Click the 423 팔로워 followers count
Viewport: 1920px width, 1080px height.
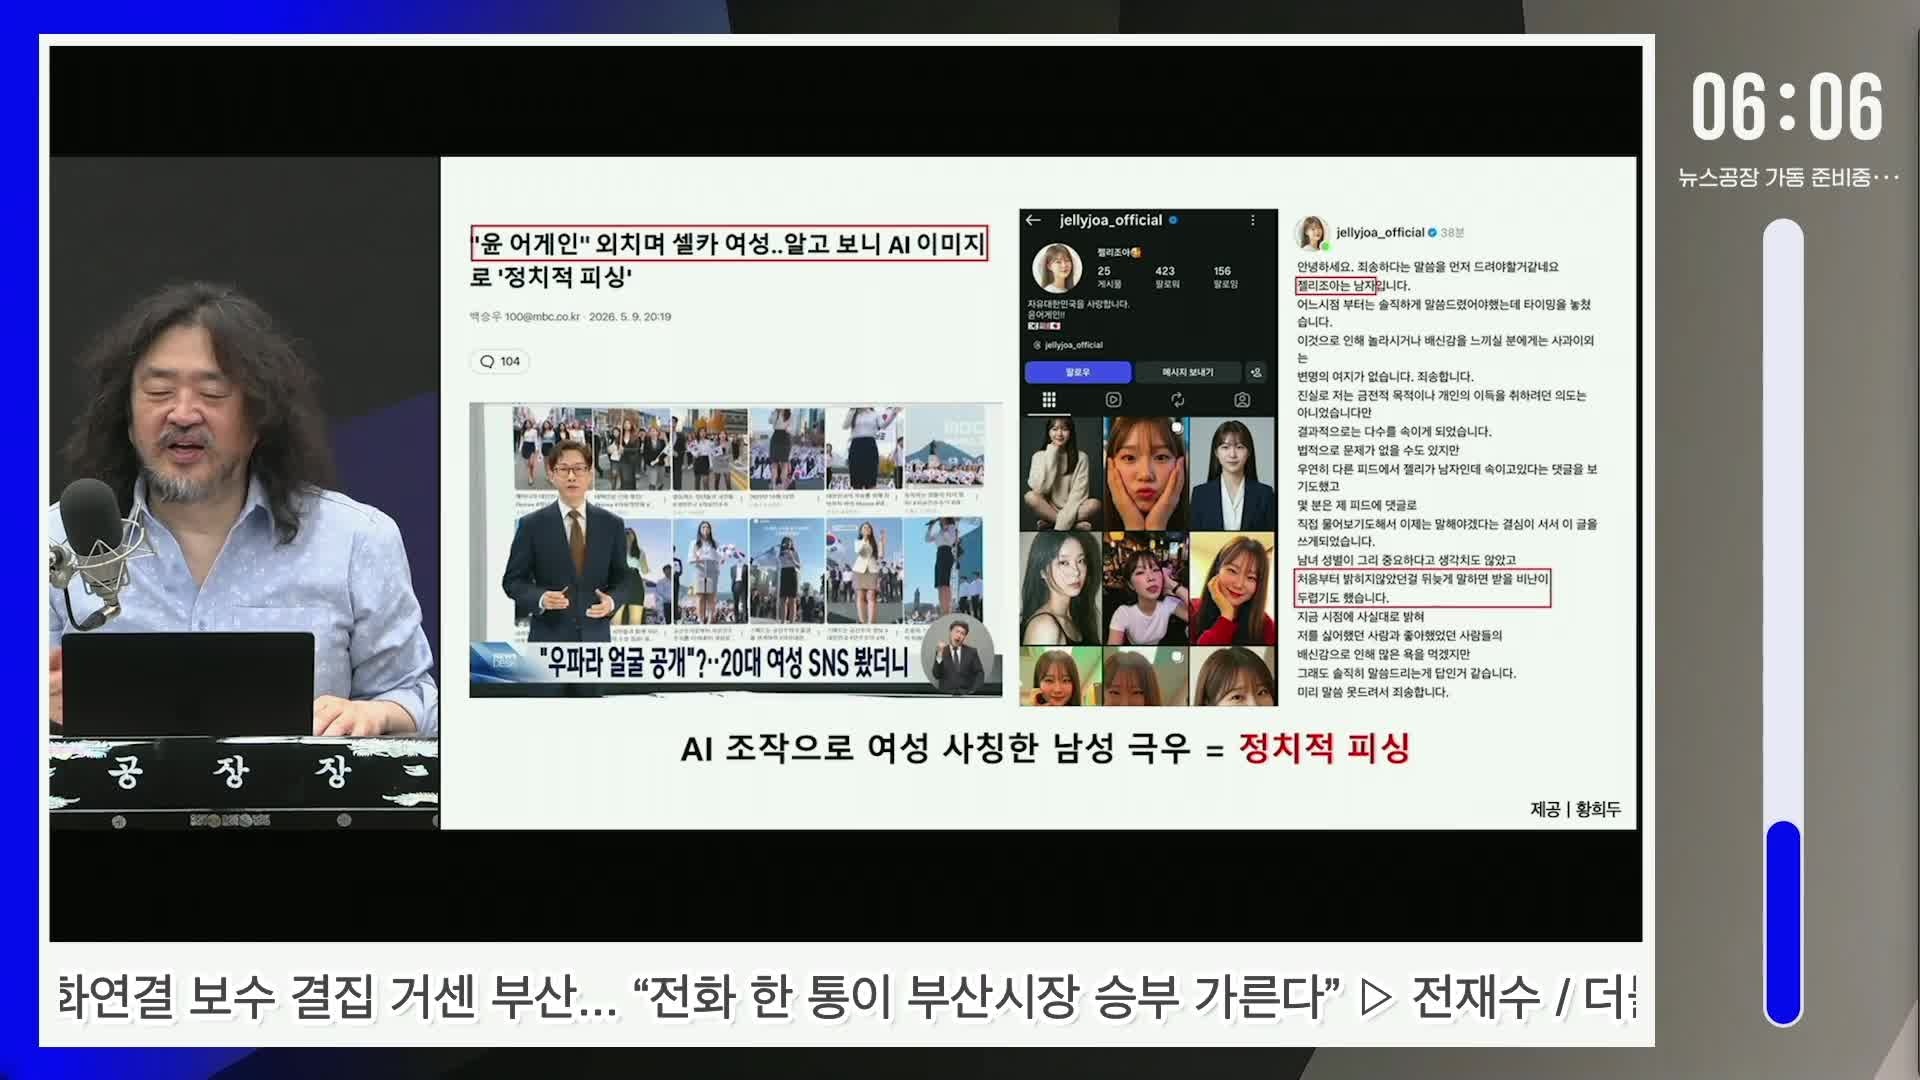1166,277
